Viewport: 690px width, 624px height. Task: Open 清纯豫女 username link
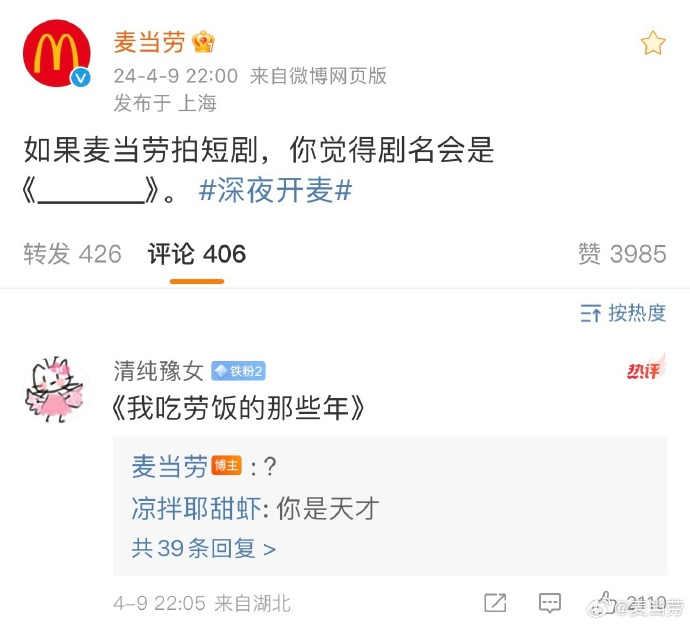[x=158, y=371]
